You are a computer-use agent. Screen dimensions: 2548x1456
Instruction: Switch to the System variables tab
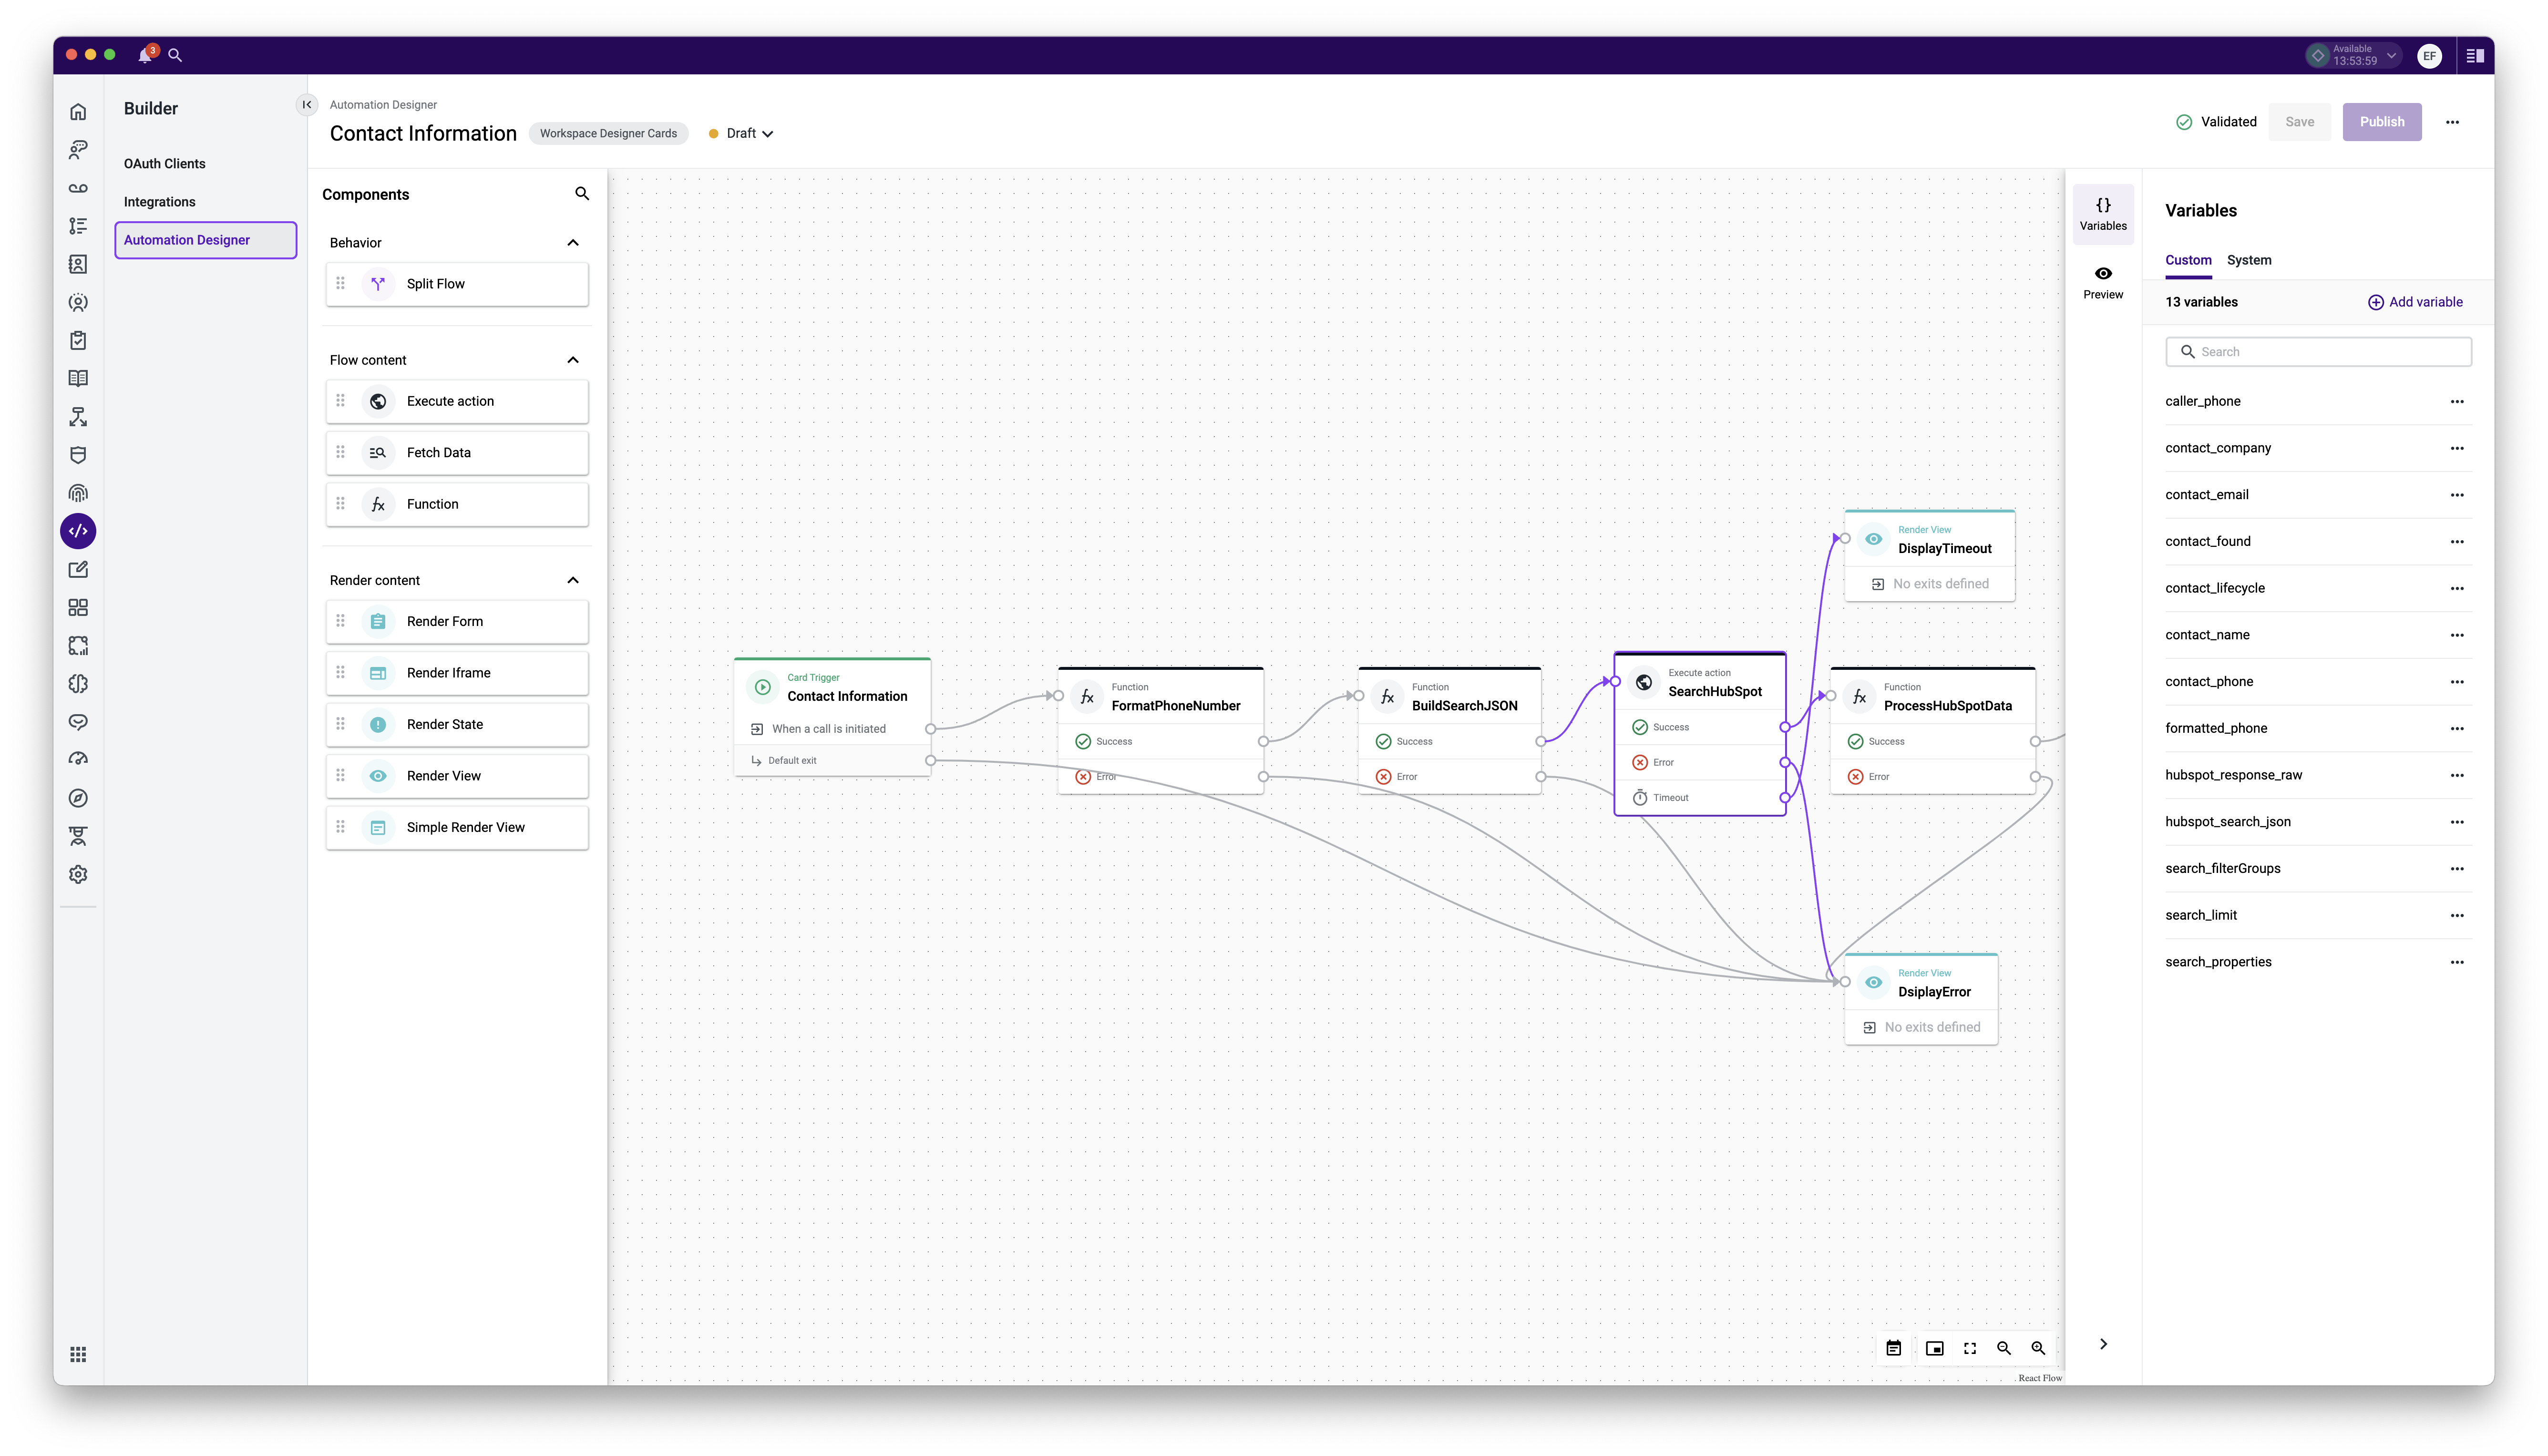pos(2248,260)
